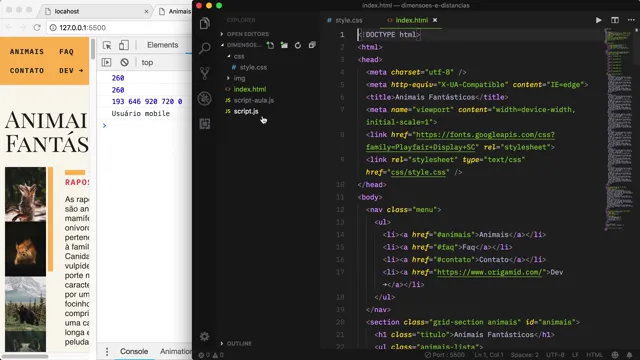Click the FAQ link in page menu
Viewport: 640px width, 360px height.
pyautogui.click(x=66, y=51)
